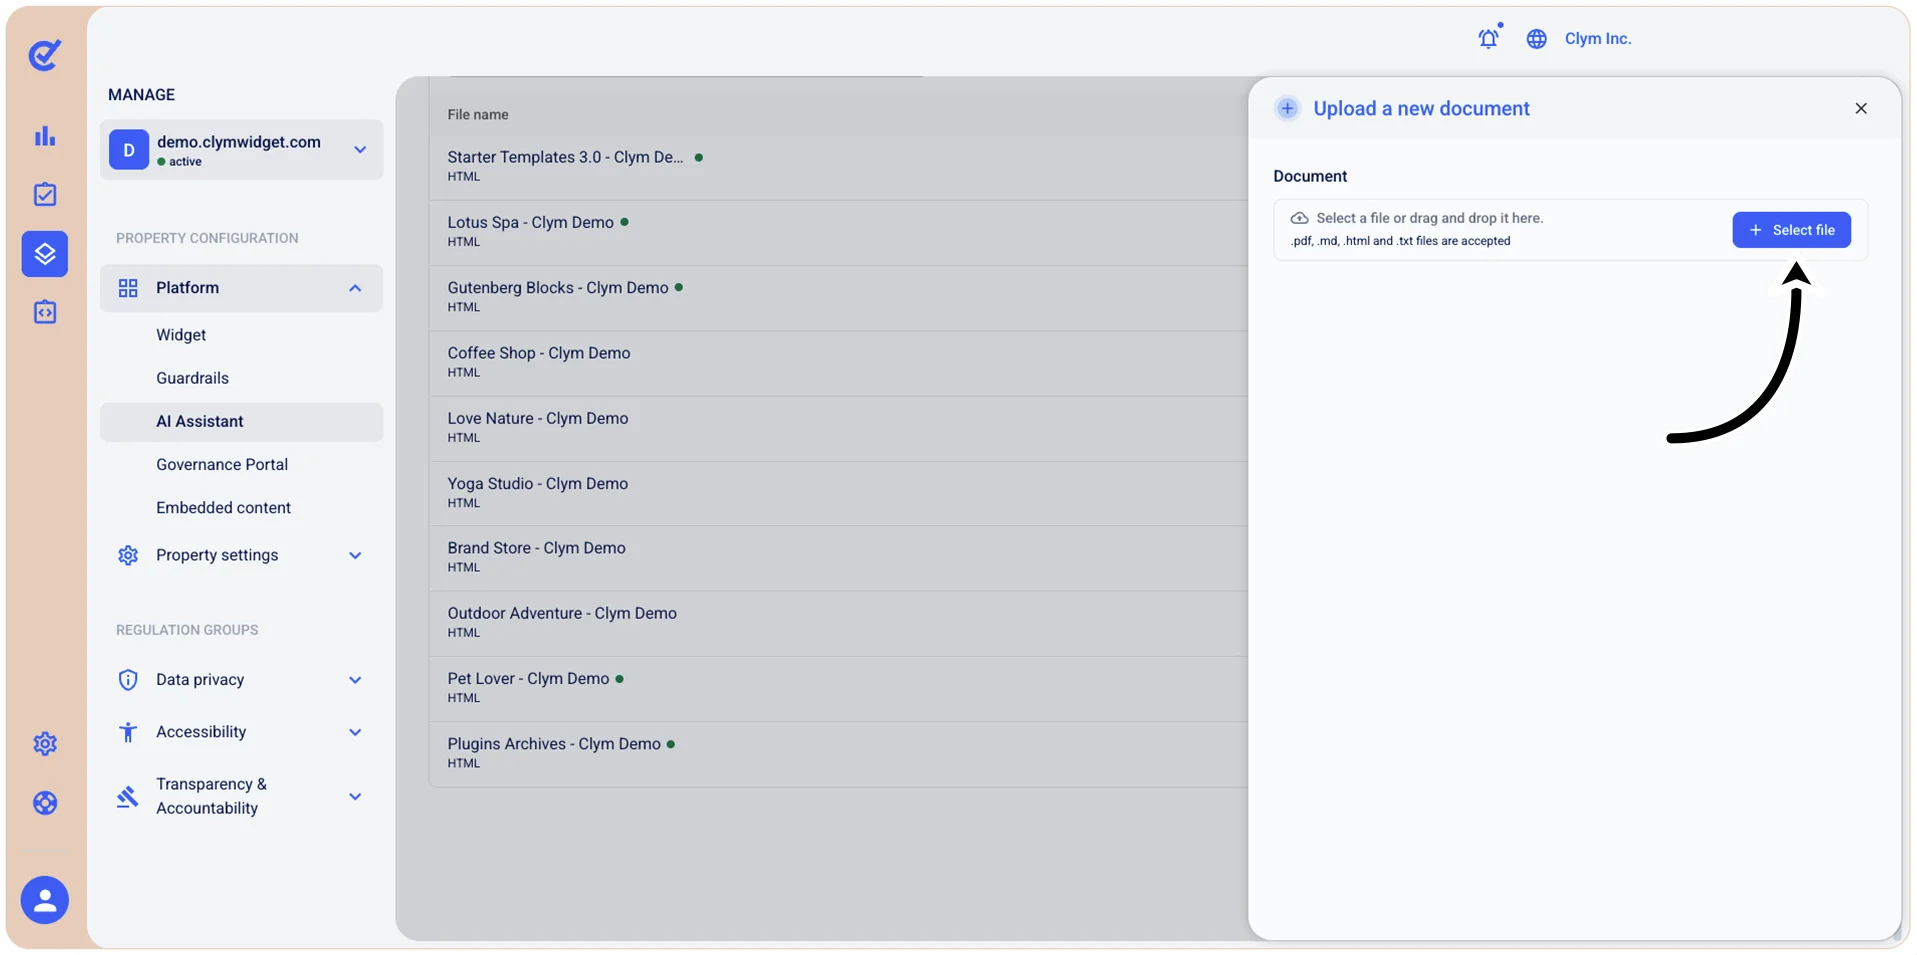Select Coffee Shop - Clym Demo row
Viewport: 1917px width, 955px height.
click(838, 362)
